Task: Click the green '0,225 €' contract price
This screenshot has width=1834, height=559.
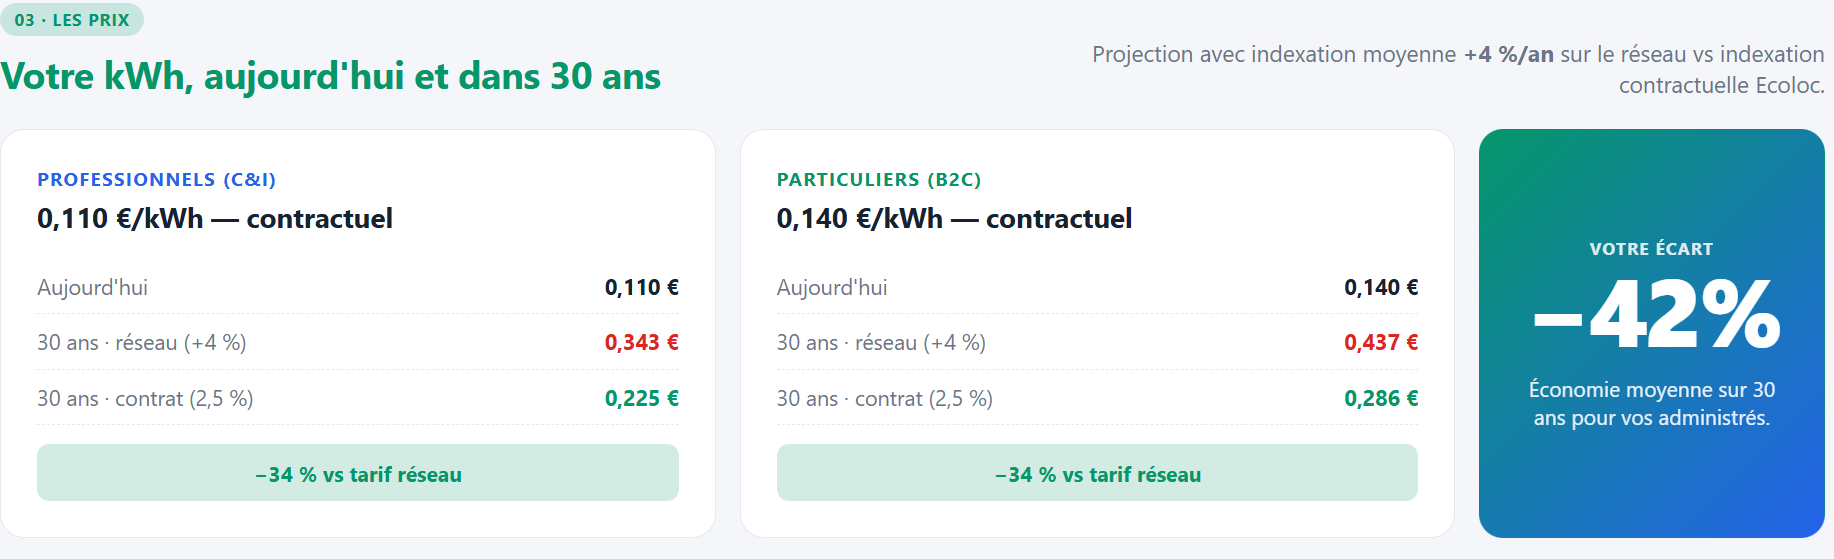Action: pyautogui.click(x=641, y=399)
